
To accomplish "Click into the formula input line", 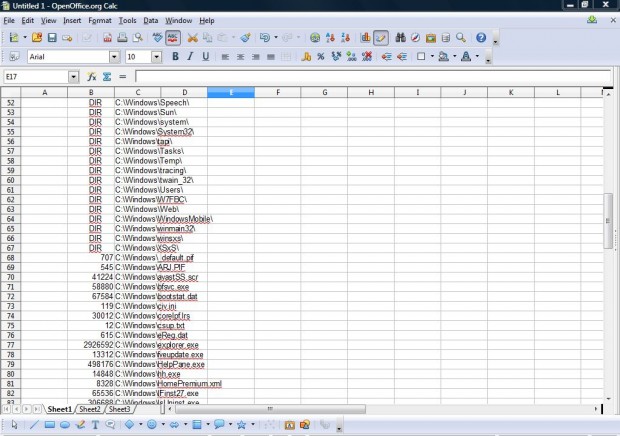I will [x=373, y=76].
